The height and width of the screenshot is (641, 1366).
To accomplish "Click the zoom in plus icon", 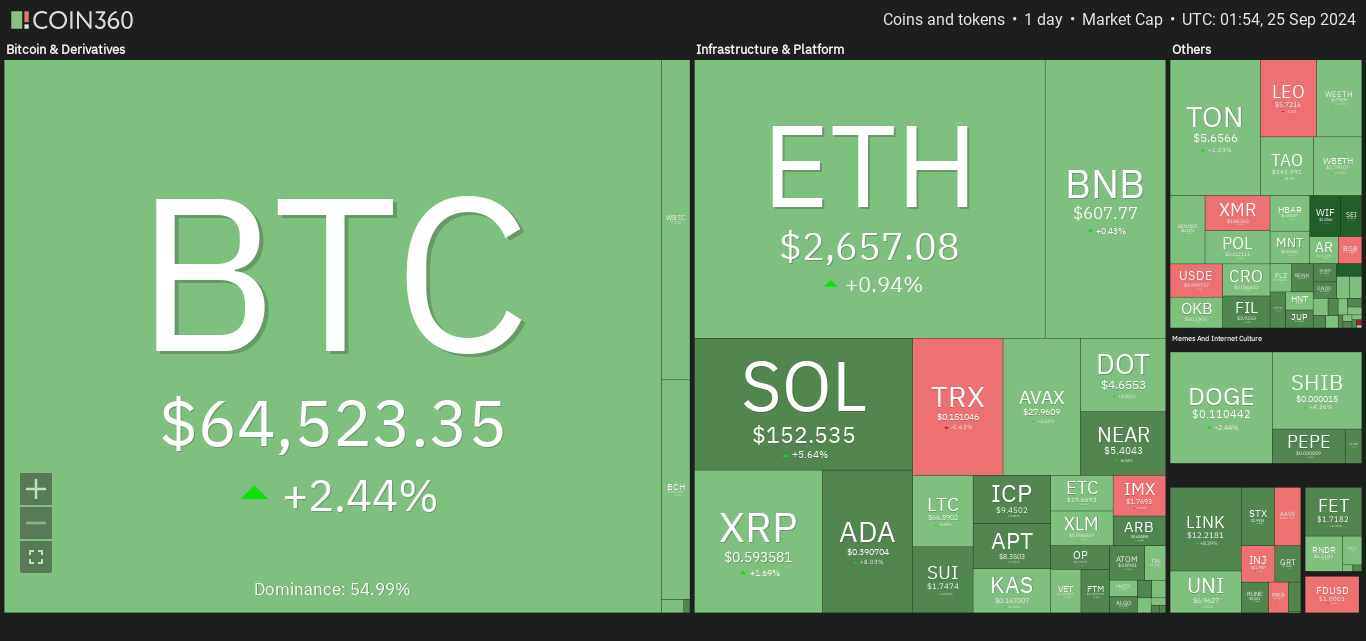I will [36, 489].
